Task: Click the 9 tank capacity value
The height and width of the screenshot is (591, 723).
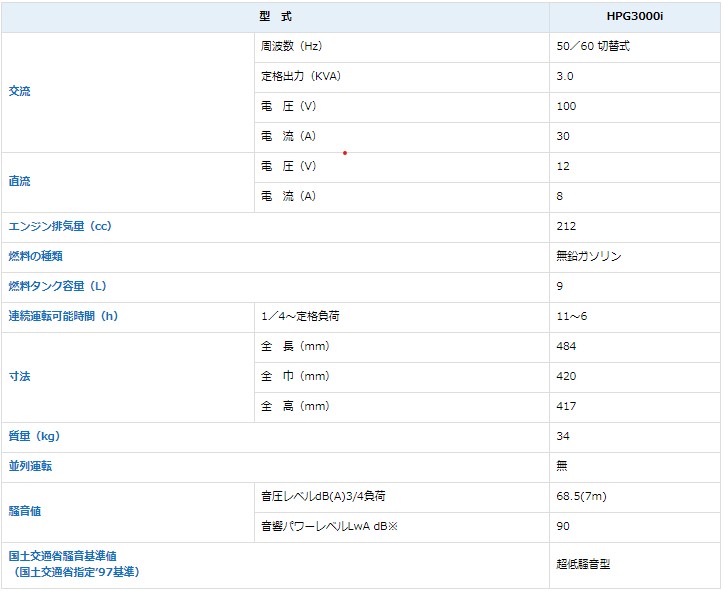Action: 560,286
